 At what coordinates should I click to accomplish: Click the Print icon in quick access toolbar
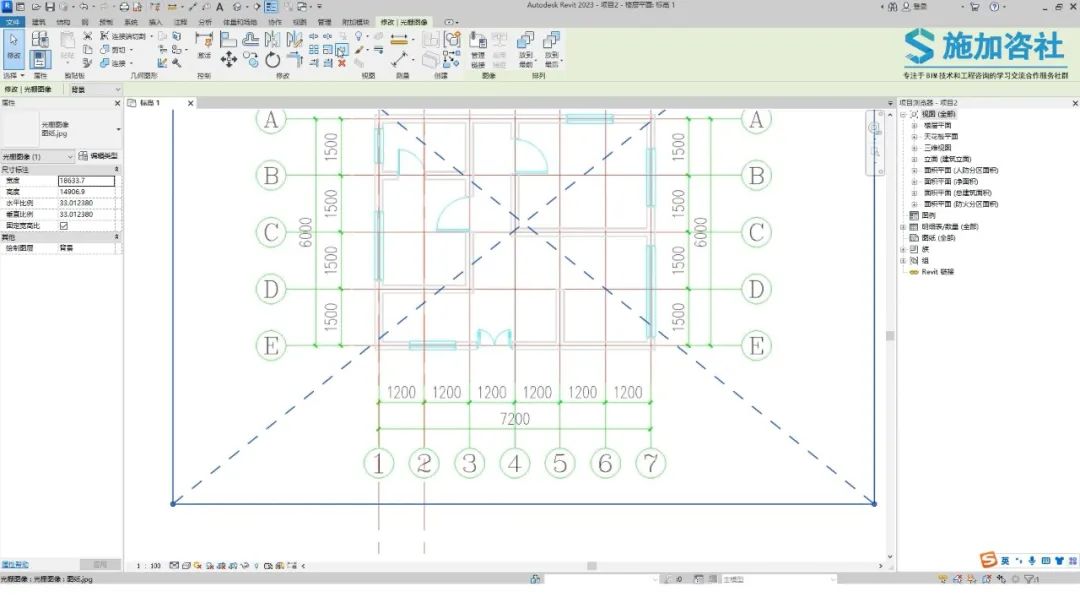pos(124,7)
